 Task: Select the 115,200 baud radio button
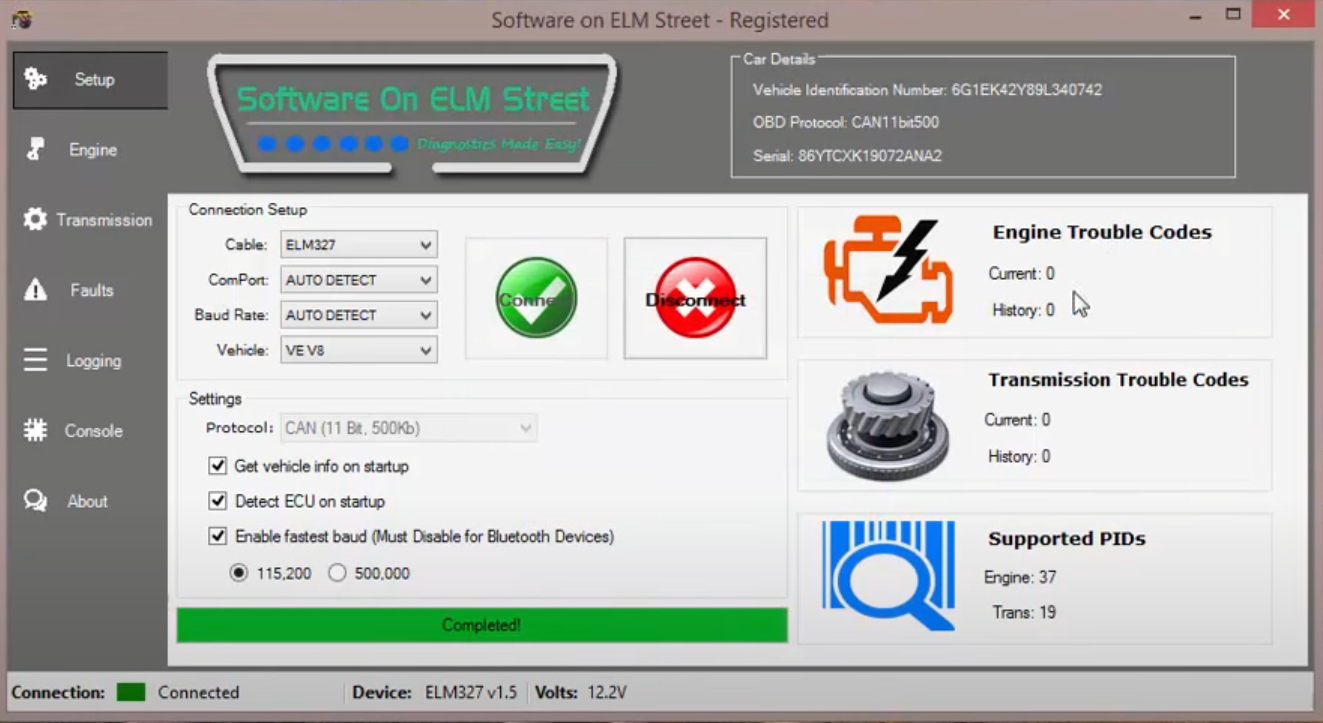click(x=238, y=573)
